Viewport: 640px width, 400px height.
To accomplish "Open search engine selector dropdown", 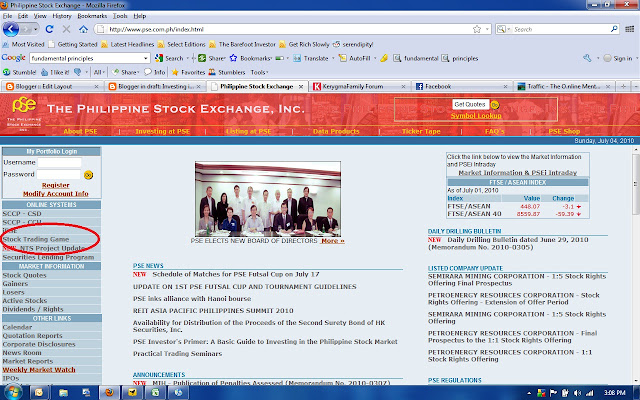I will pyautogui.click(x=504, y=29).
